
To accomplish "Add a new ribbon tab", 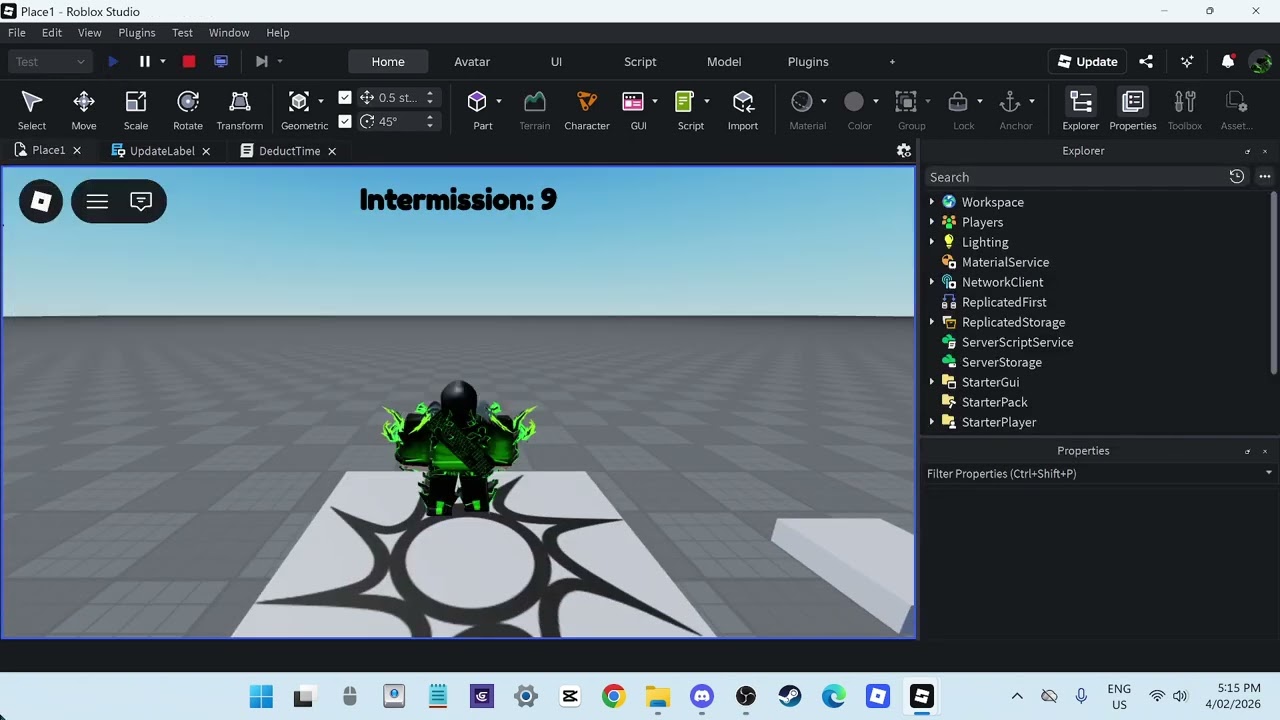I will click(893, 61).
